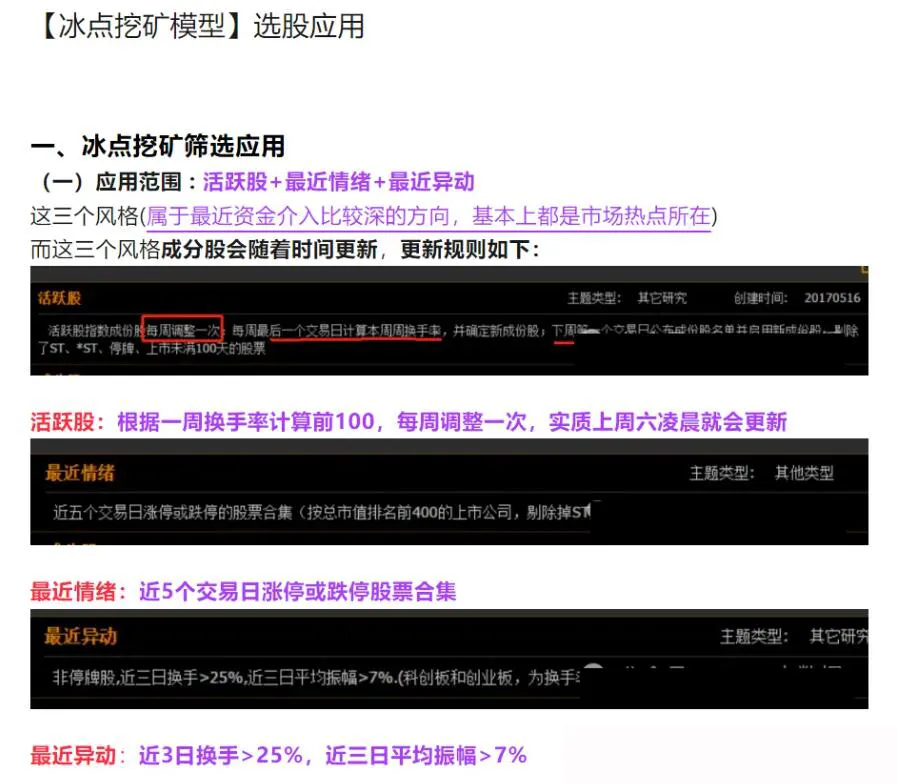Click purple caption 近5个交易日涨停或跌停股票合集

pos(297,591)
